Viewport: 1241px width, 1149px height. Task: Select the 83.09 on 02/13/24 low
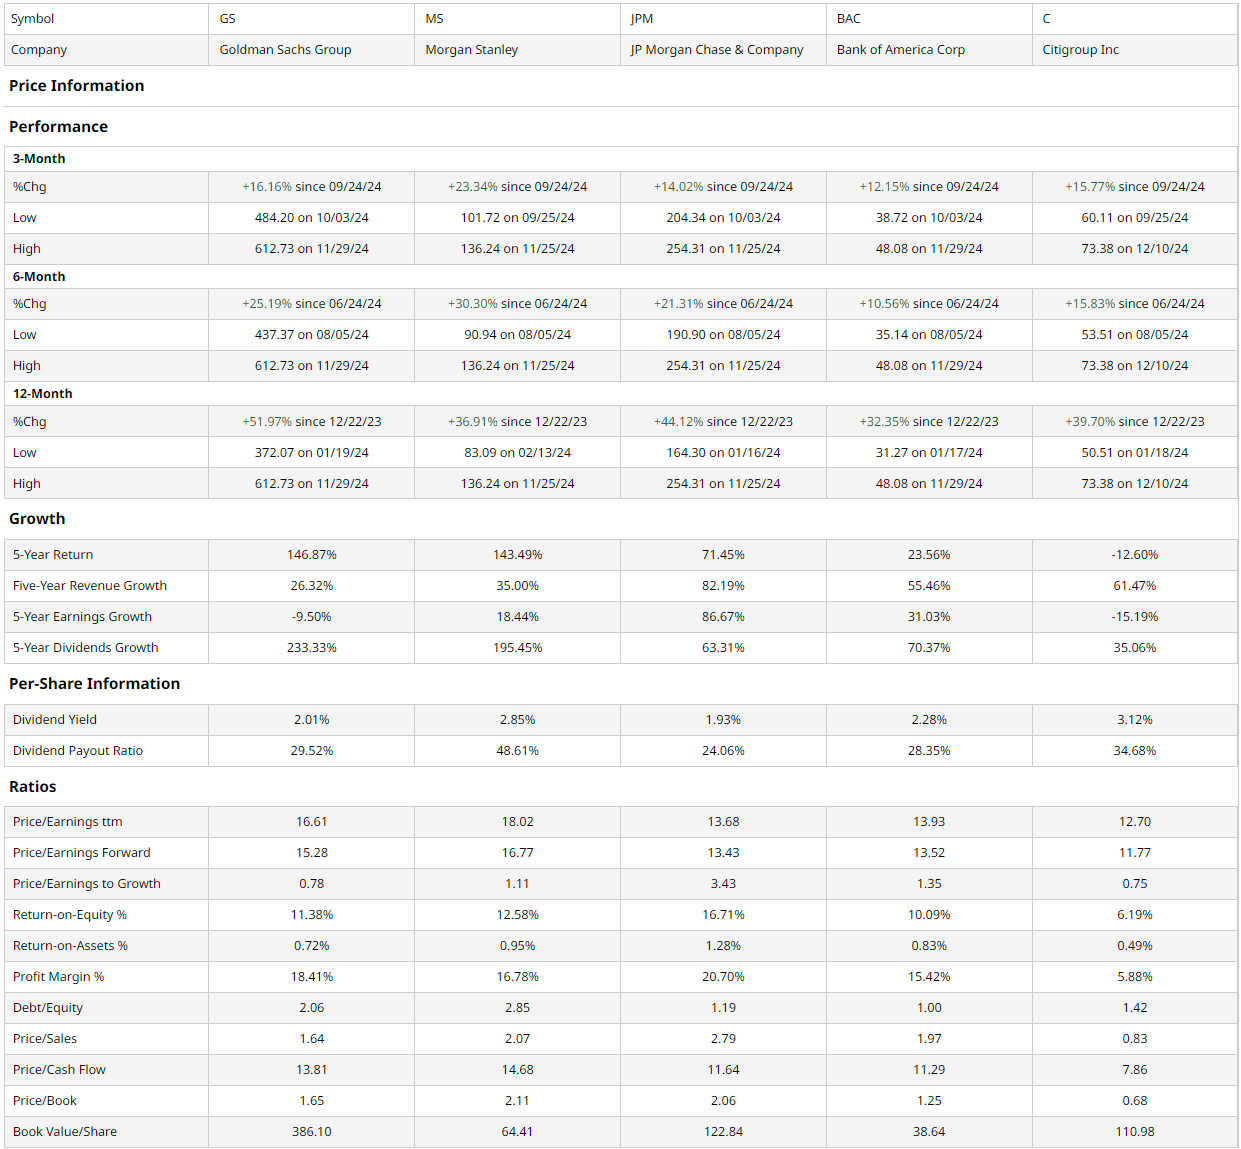point(518,453)
